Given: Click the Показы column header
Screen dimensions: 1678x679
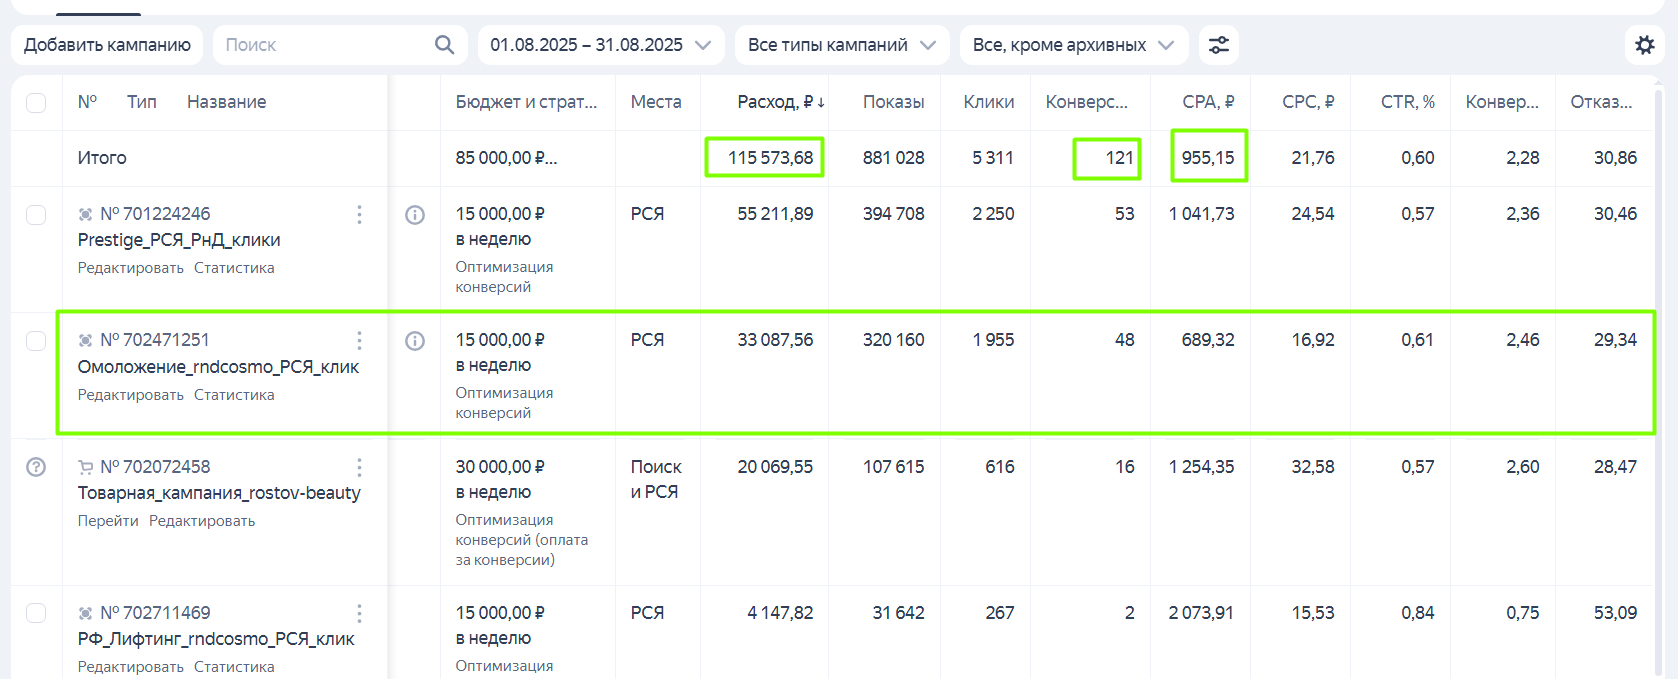Looking at the screenshot, I should pos(893,102).
